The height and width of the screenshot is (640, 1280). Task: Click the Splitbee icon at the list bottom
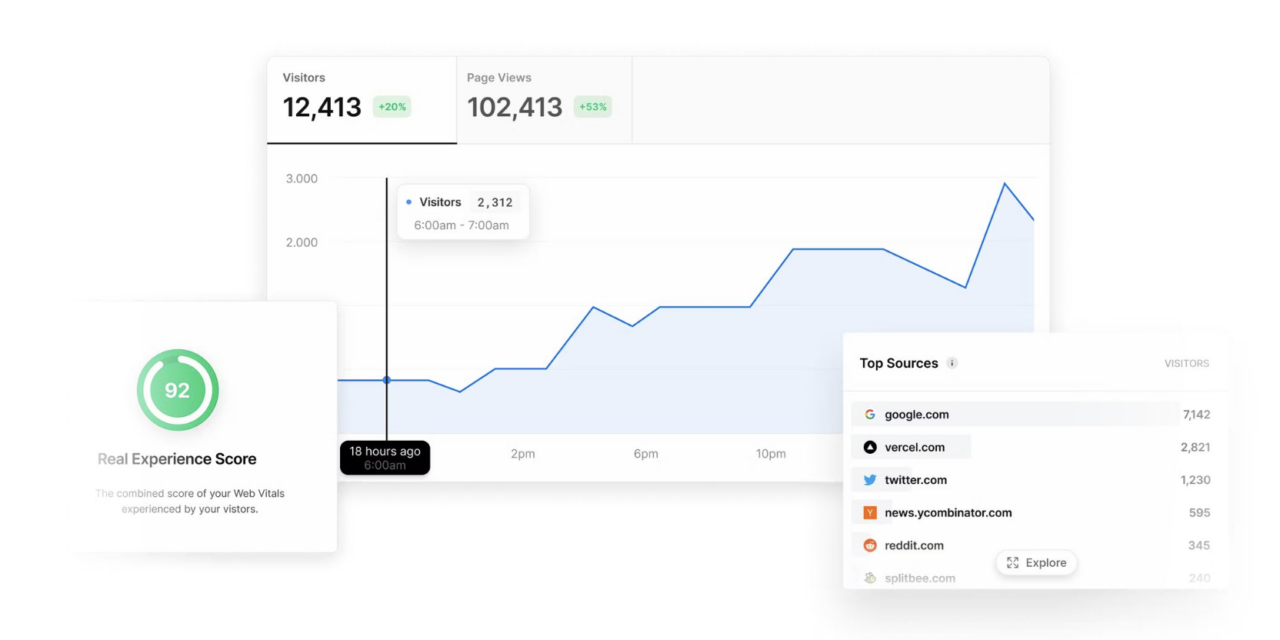(871, 577)
